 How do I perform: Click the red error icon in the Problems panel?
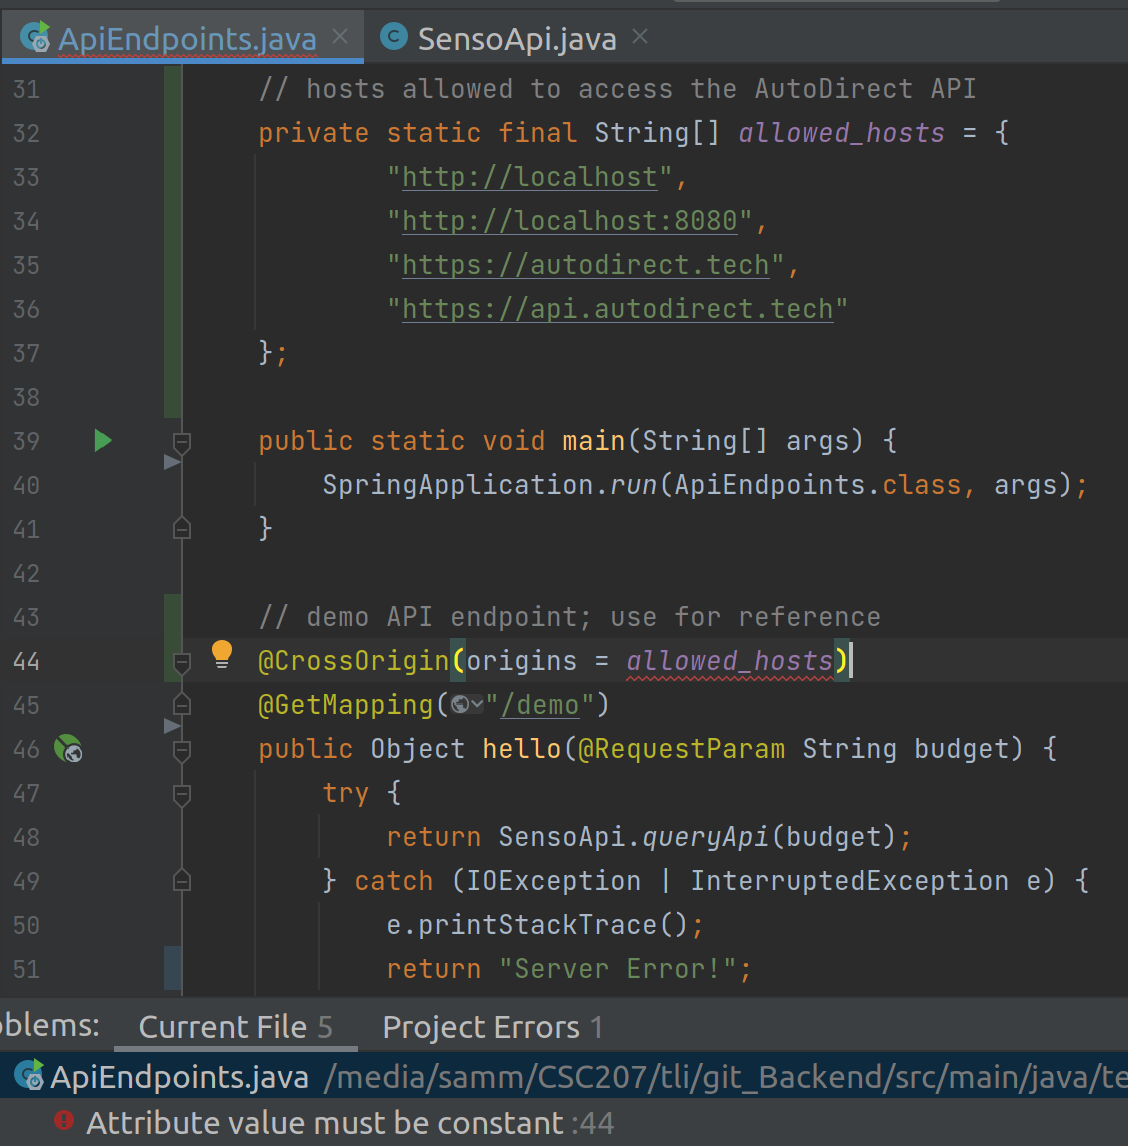63,1122
